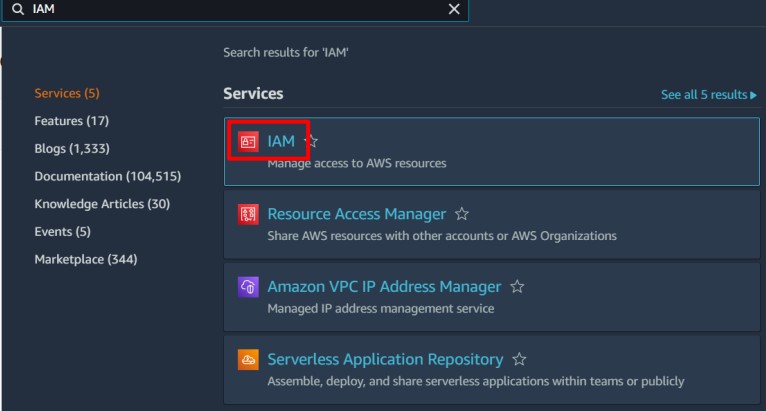The image size is (766, 411).
Task: Open See all 5 results
Action: point(709,94)
